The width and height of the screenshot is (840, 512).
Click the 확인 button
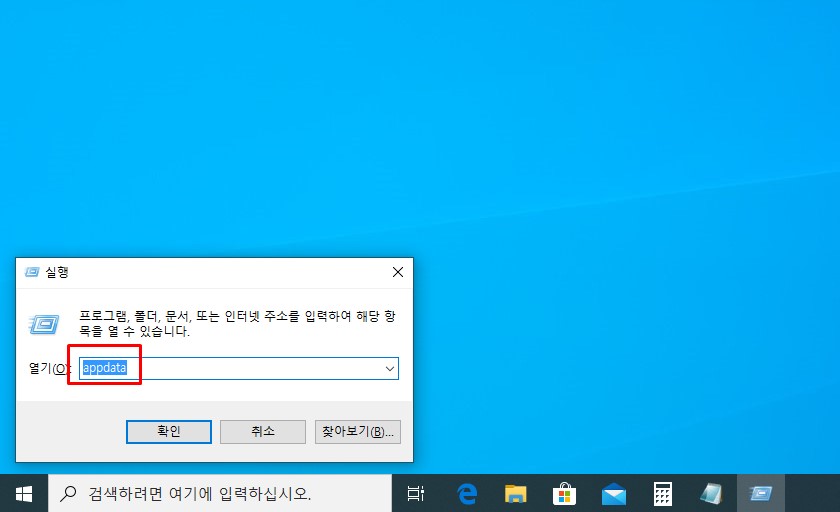[x=169, y=432]
